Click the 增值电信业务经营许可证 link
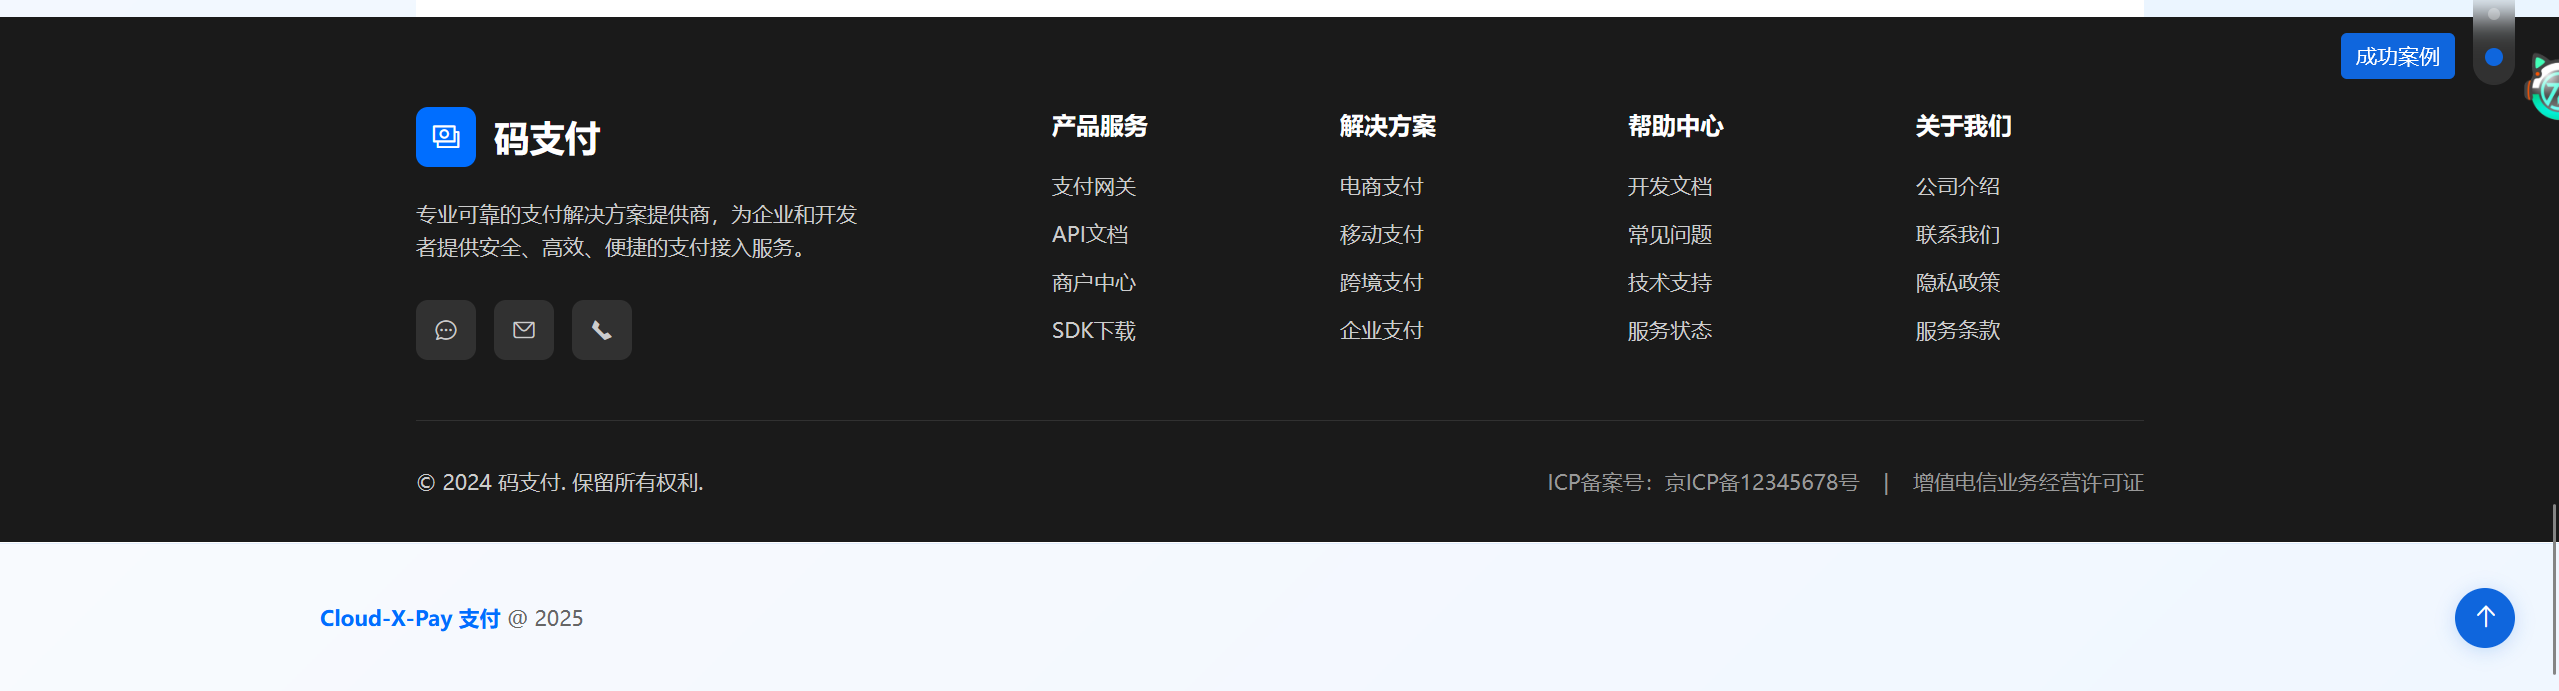 tap(2027, 483)
